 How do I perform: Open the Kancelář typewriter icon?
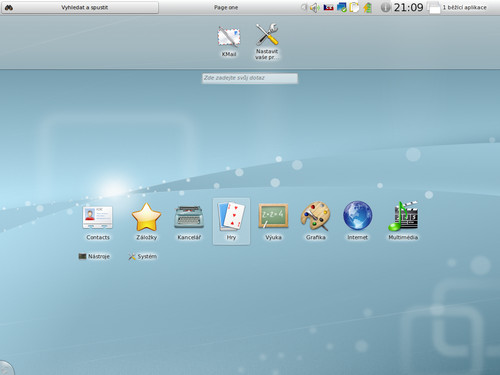point(189,222)
